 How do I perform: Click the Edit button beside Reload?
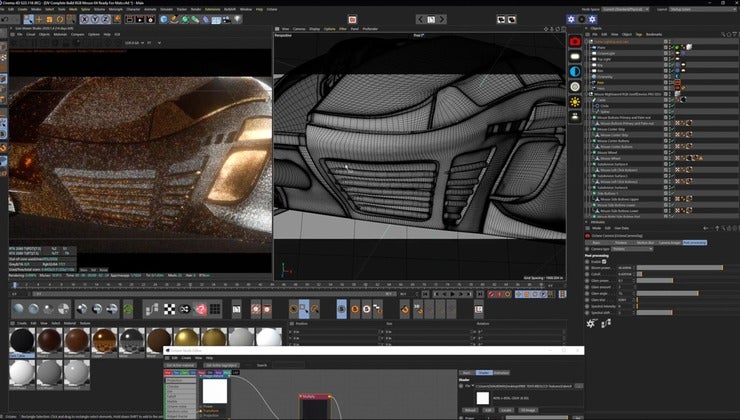click(x=488, y=410)
